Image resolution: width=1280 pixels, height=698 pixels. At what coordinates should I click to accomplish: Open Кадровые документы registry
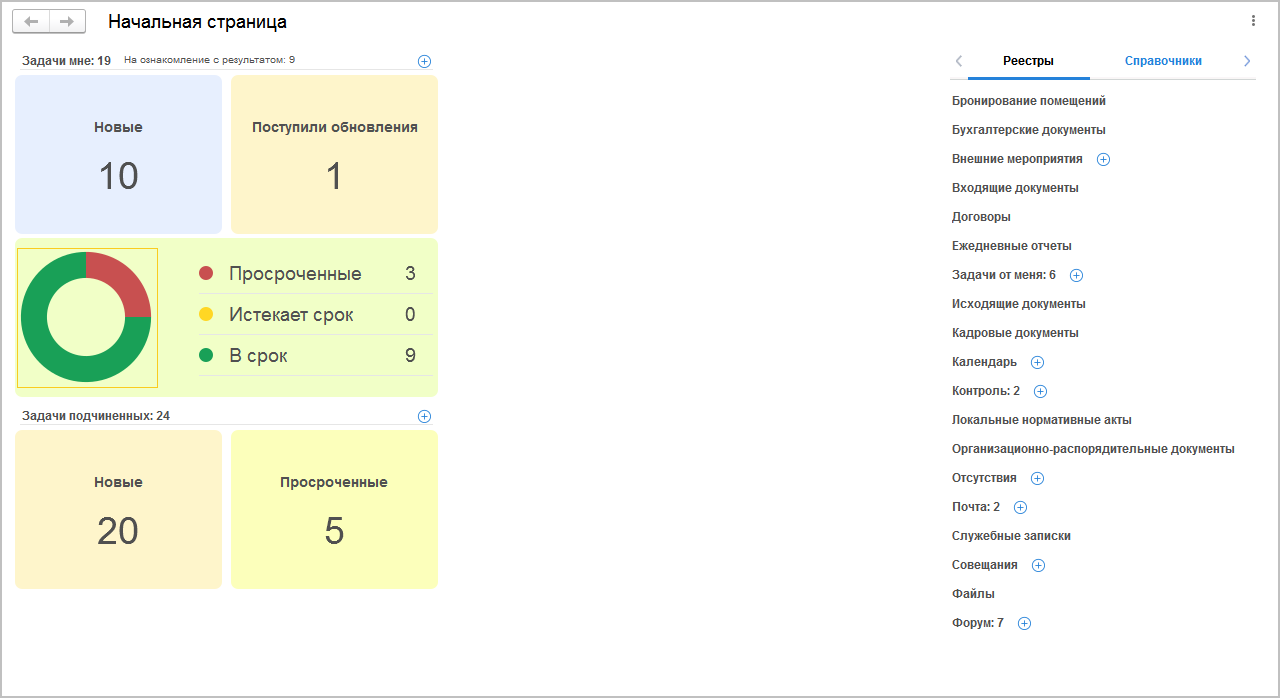pos(1015,333)
